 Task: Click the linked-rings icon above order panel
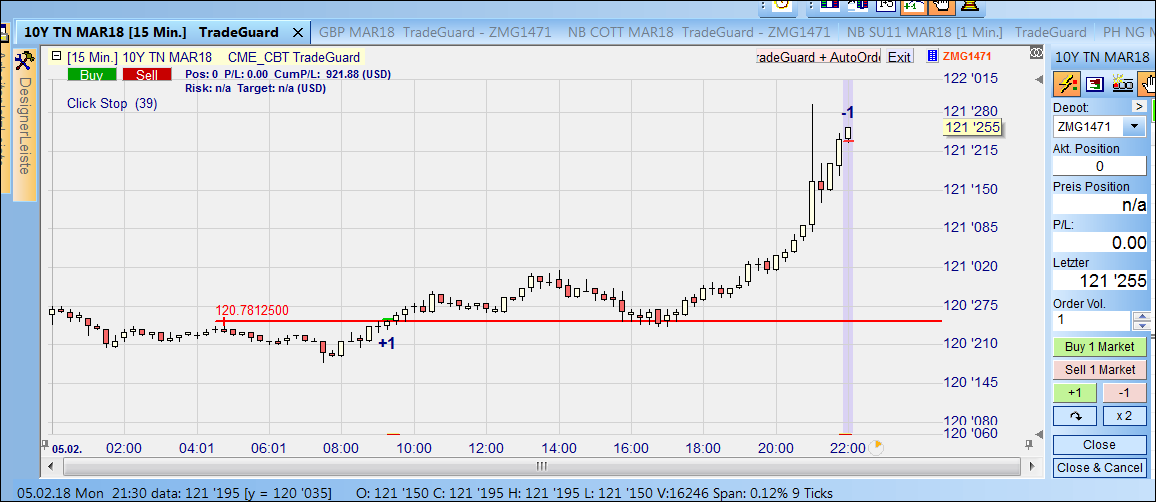[1121, 84]
